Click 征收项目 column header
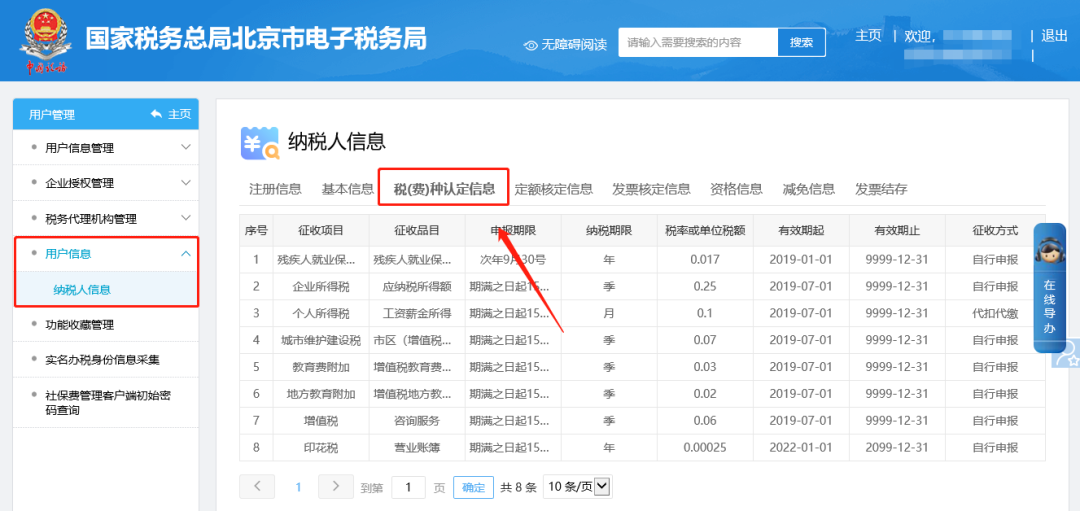 [321, 231]
